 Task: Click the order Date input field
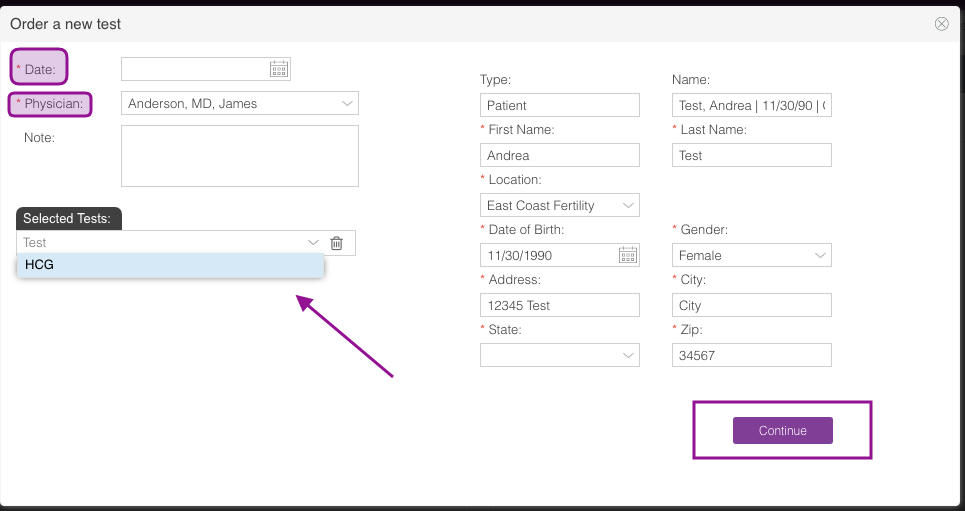tap(195, 69)
